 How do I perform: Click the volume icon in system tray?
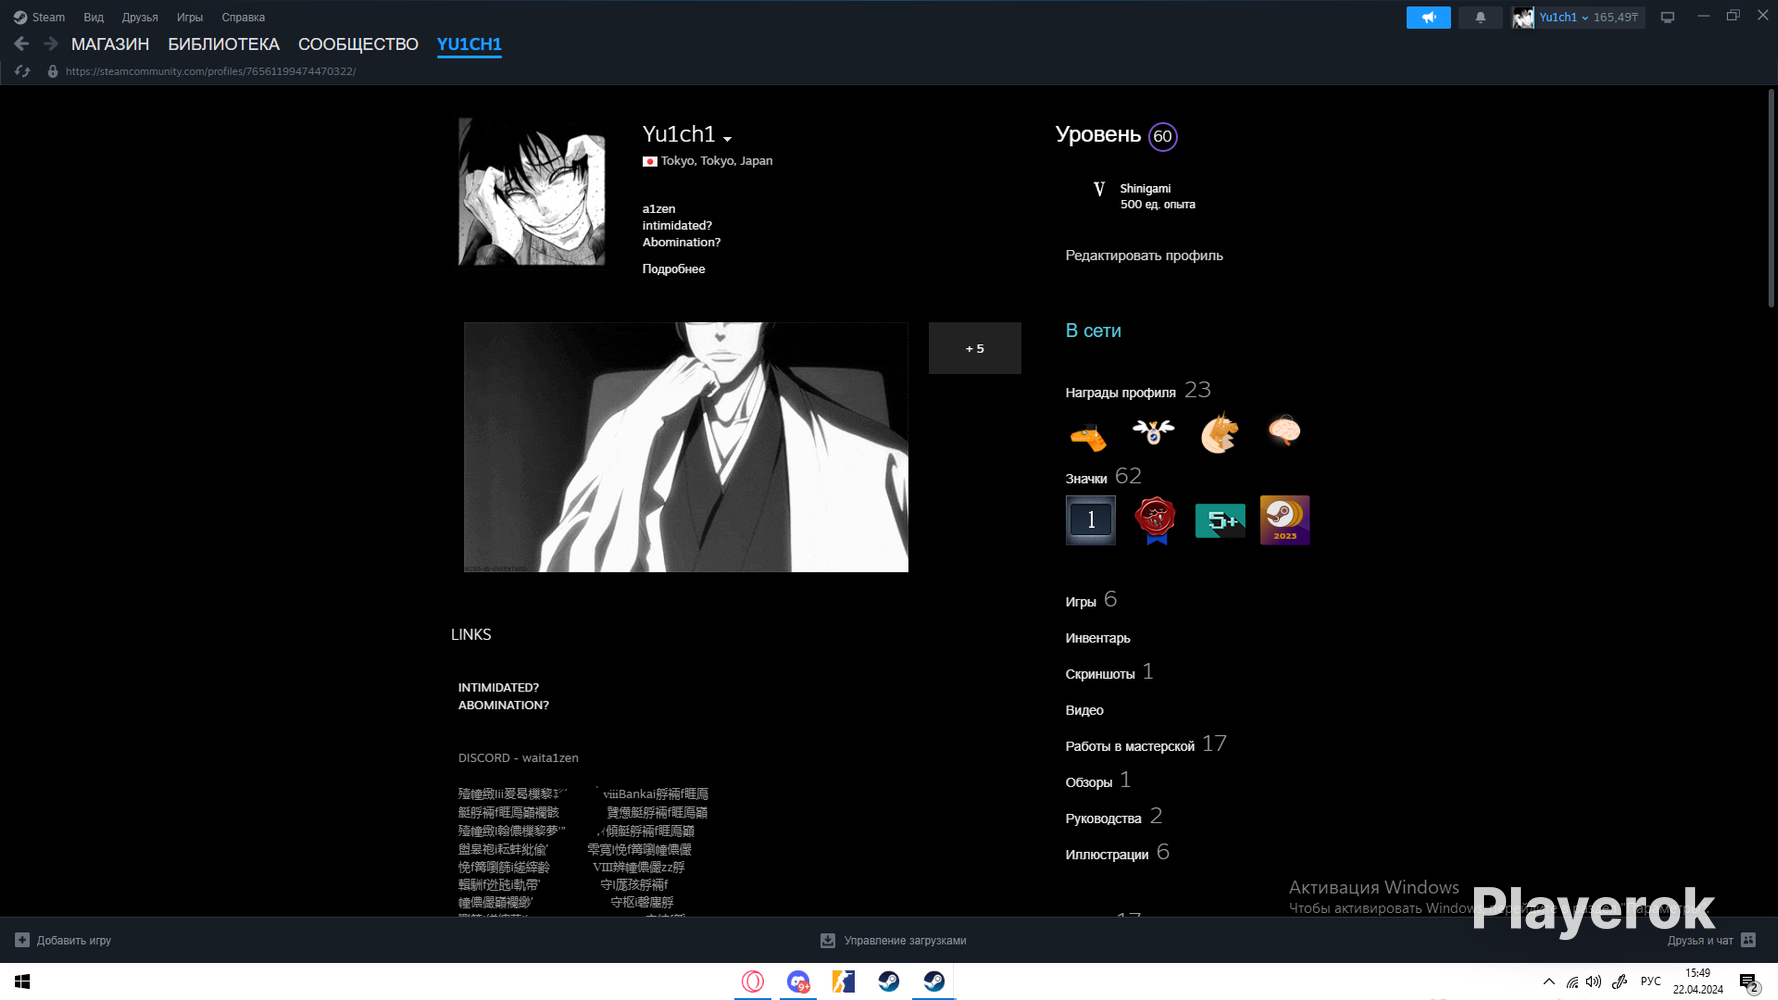1594,982
